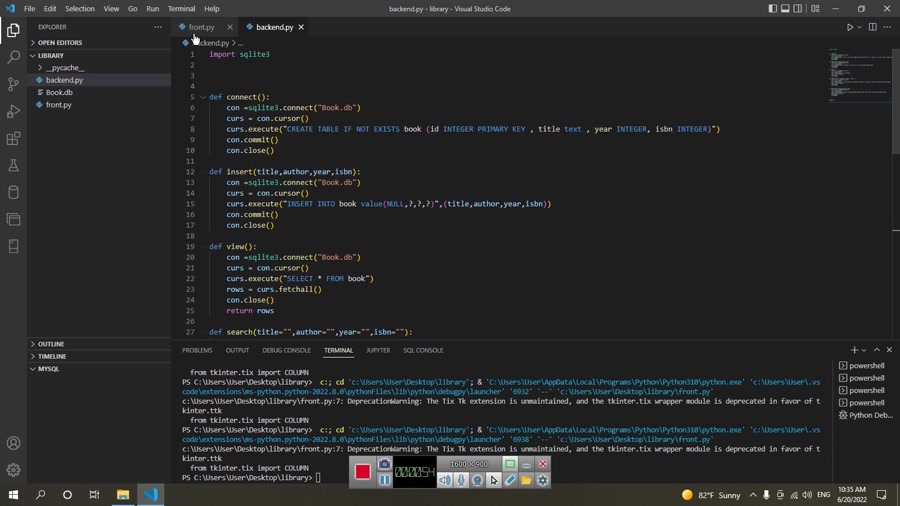Run the Python file with play button
The image size is (900, 506).
click(850, 27)
